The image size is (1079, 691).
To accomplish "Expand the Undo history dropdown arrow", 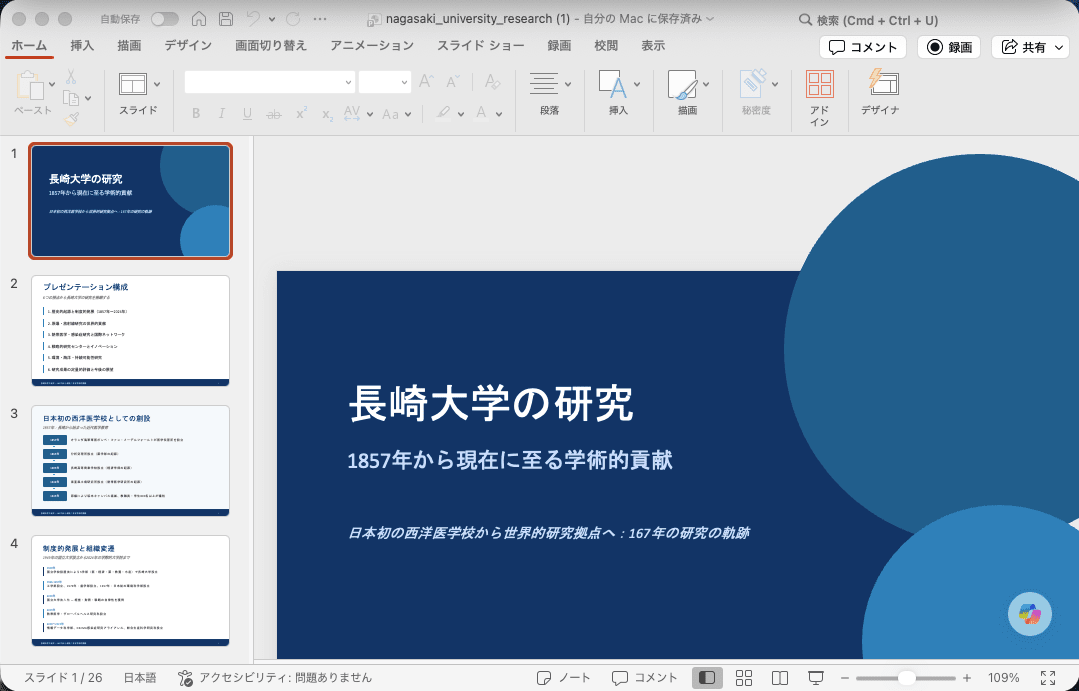I will pos(272,20).
